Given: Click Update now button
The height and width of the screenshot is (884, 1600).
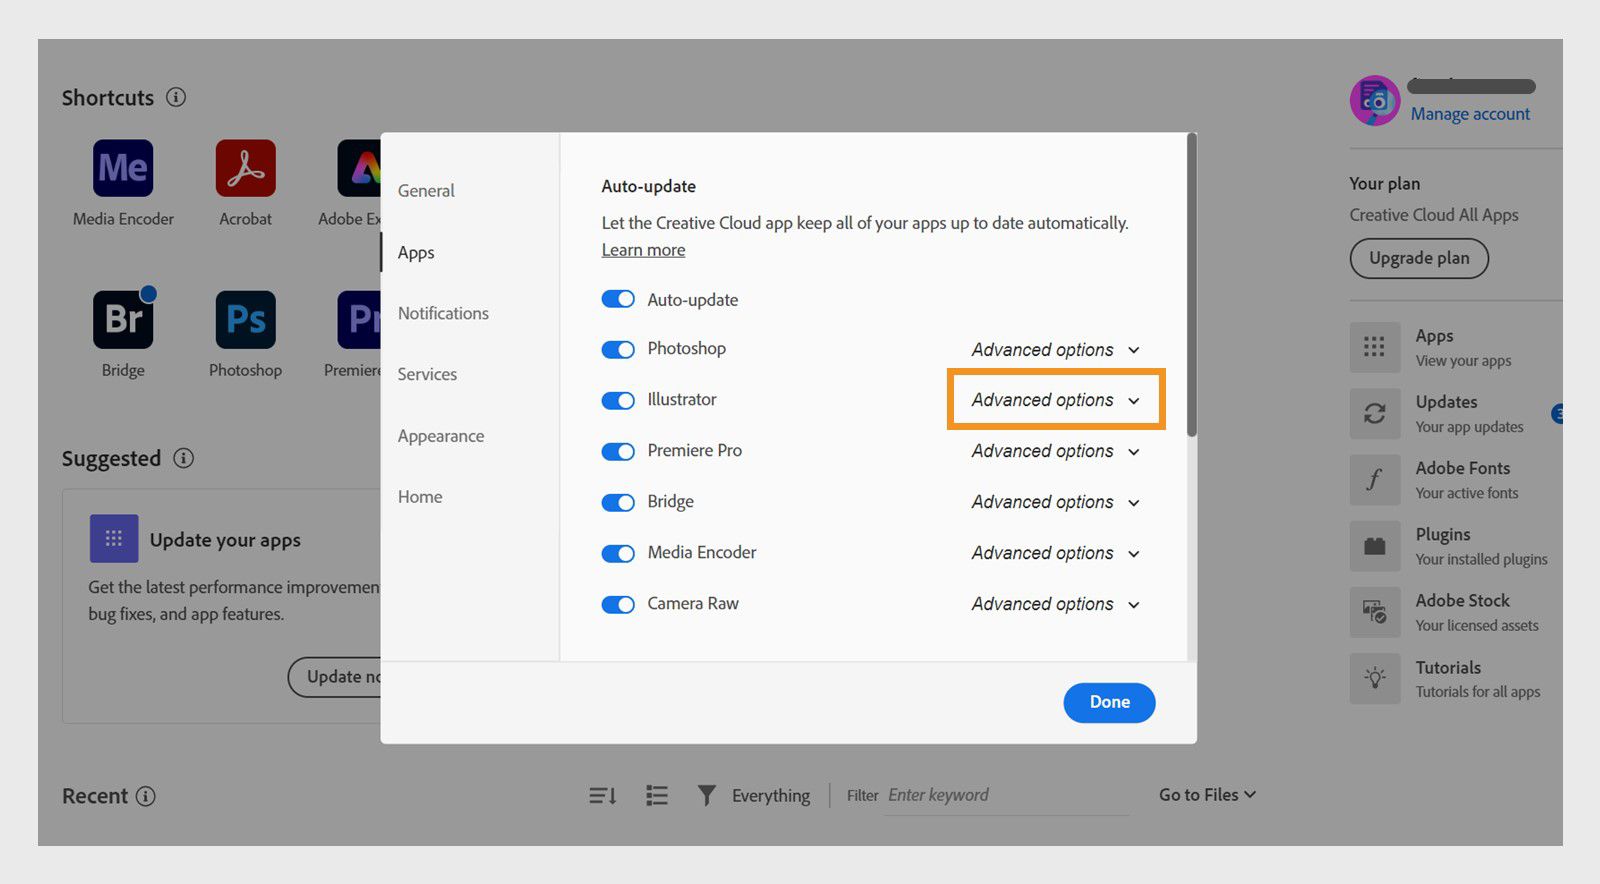Looking at the screenshot, I should (x=335, y=677).
